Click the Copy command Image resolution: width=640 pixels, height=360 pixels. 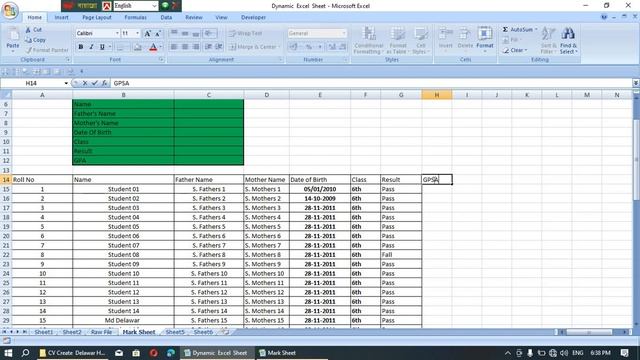point(35,40)
